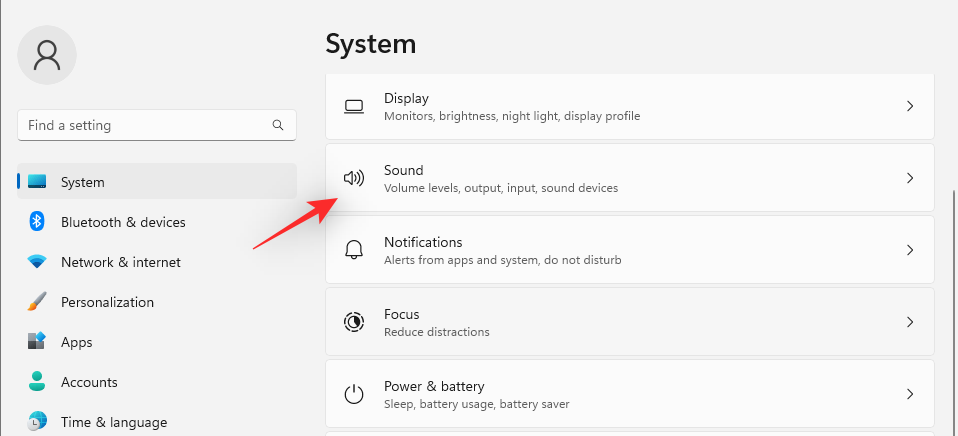Open Apps section in sidebar
This screenshot has height=436, width=958.
(76, 342)
